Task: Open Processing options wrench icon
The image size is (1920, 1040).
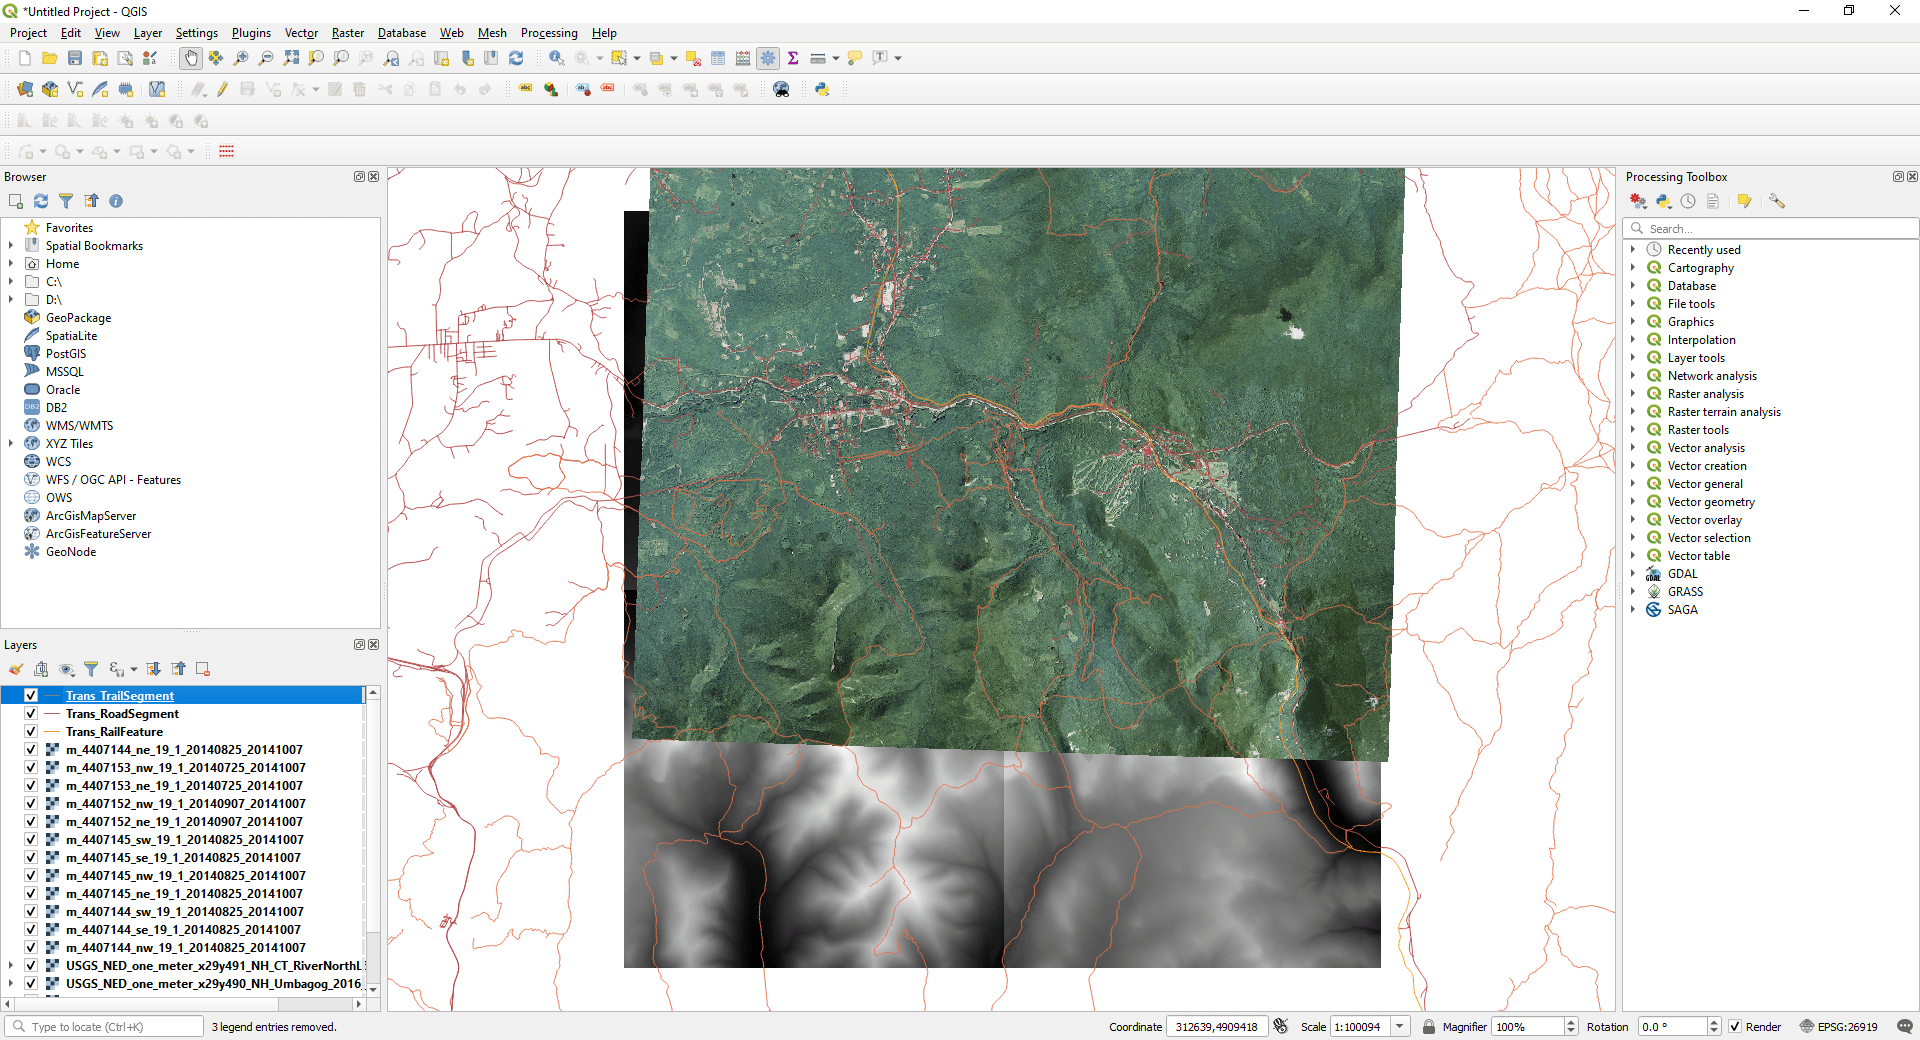Action: coord(1777,201)
